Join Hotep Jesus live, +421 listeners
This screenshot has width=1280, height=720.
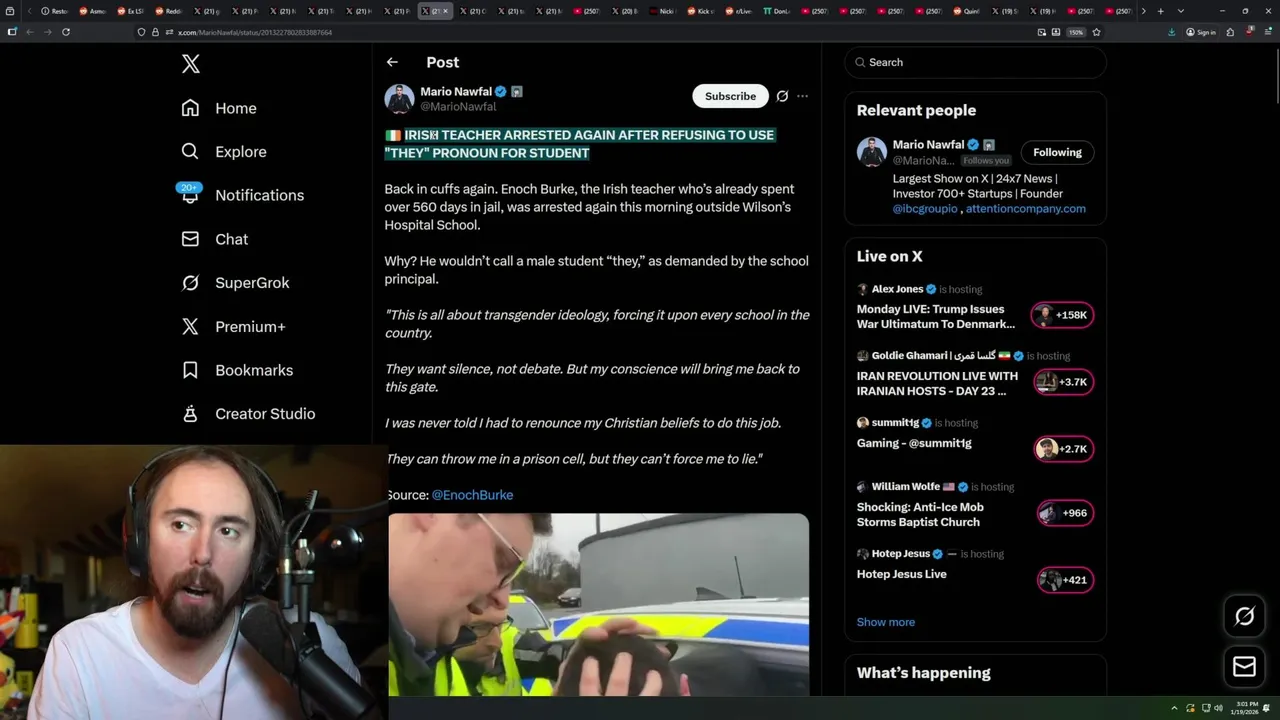point(1063,580)
